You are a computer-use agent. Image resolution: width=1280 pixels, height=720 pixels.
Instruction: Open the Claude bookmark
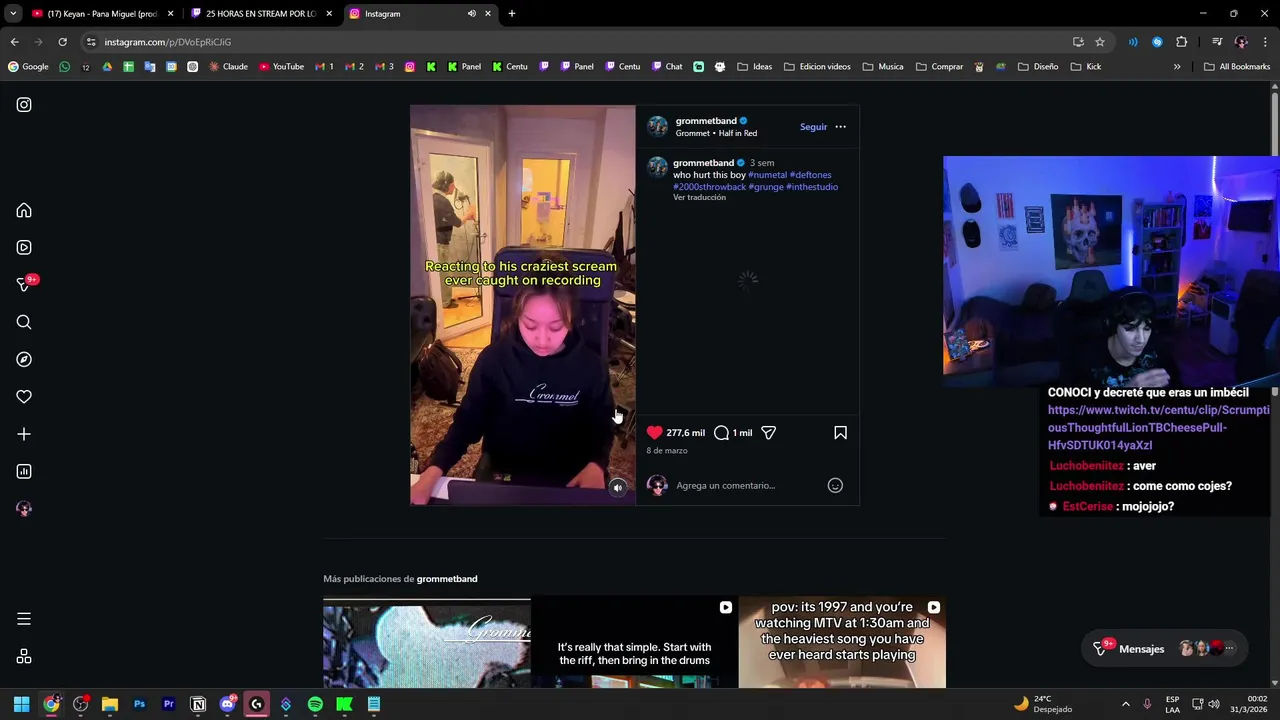228,67
